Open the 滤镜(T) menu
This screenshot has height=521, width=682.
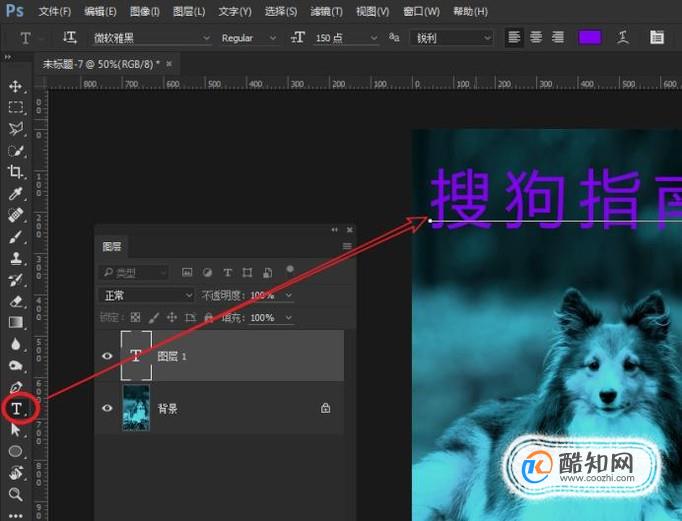[x=326, y=11]
